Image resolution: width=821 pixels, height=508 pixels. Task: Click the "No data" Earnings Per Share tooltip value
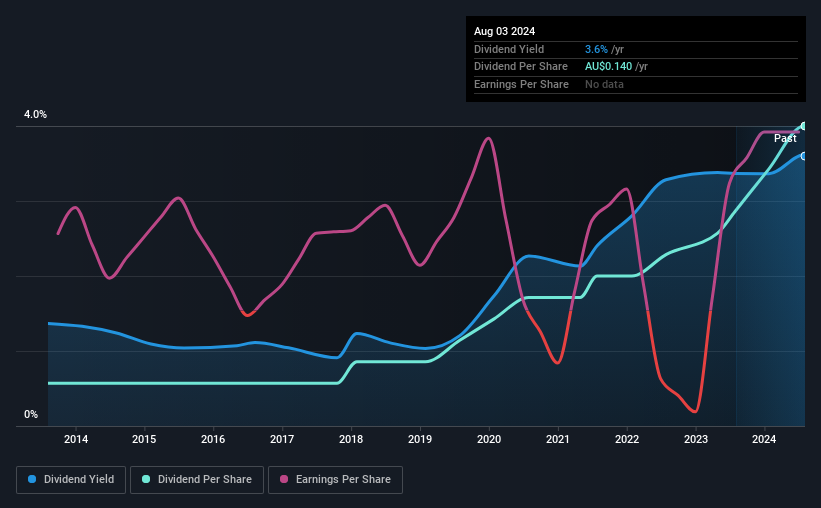click(x=606, y=85)
